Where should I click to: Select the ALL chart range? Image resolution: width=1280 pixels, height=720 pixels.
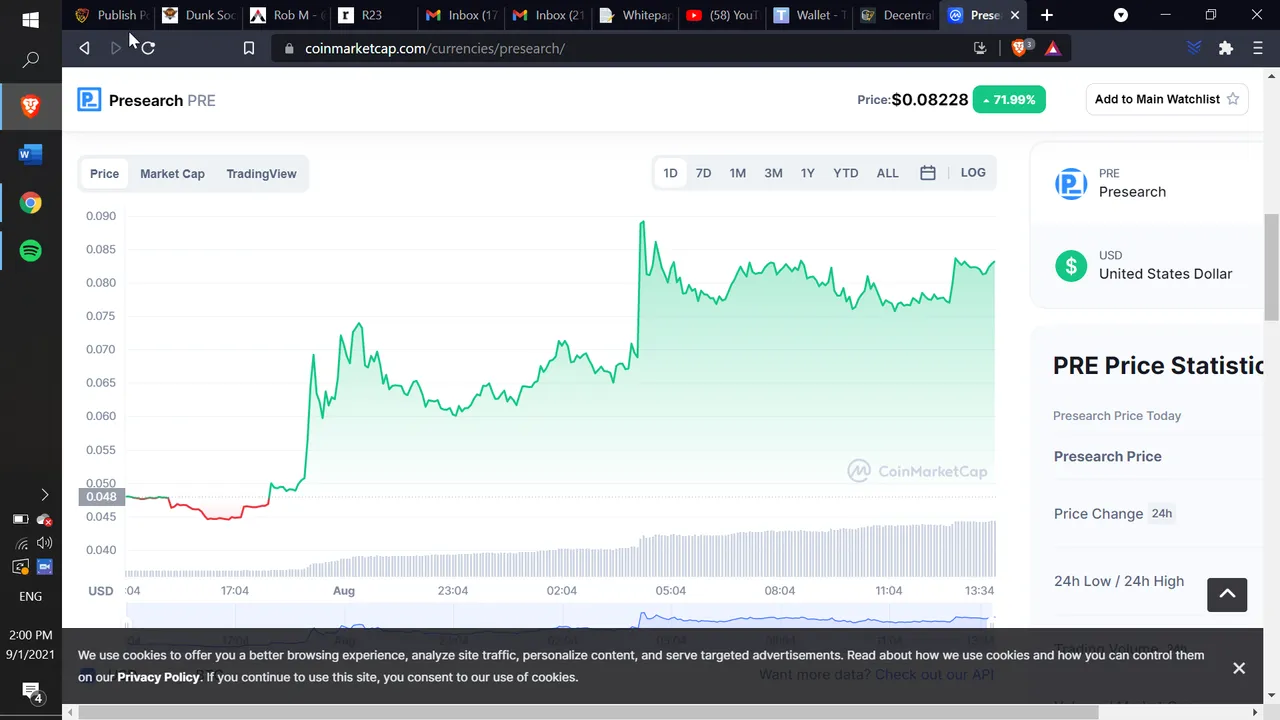click(888, 173)
